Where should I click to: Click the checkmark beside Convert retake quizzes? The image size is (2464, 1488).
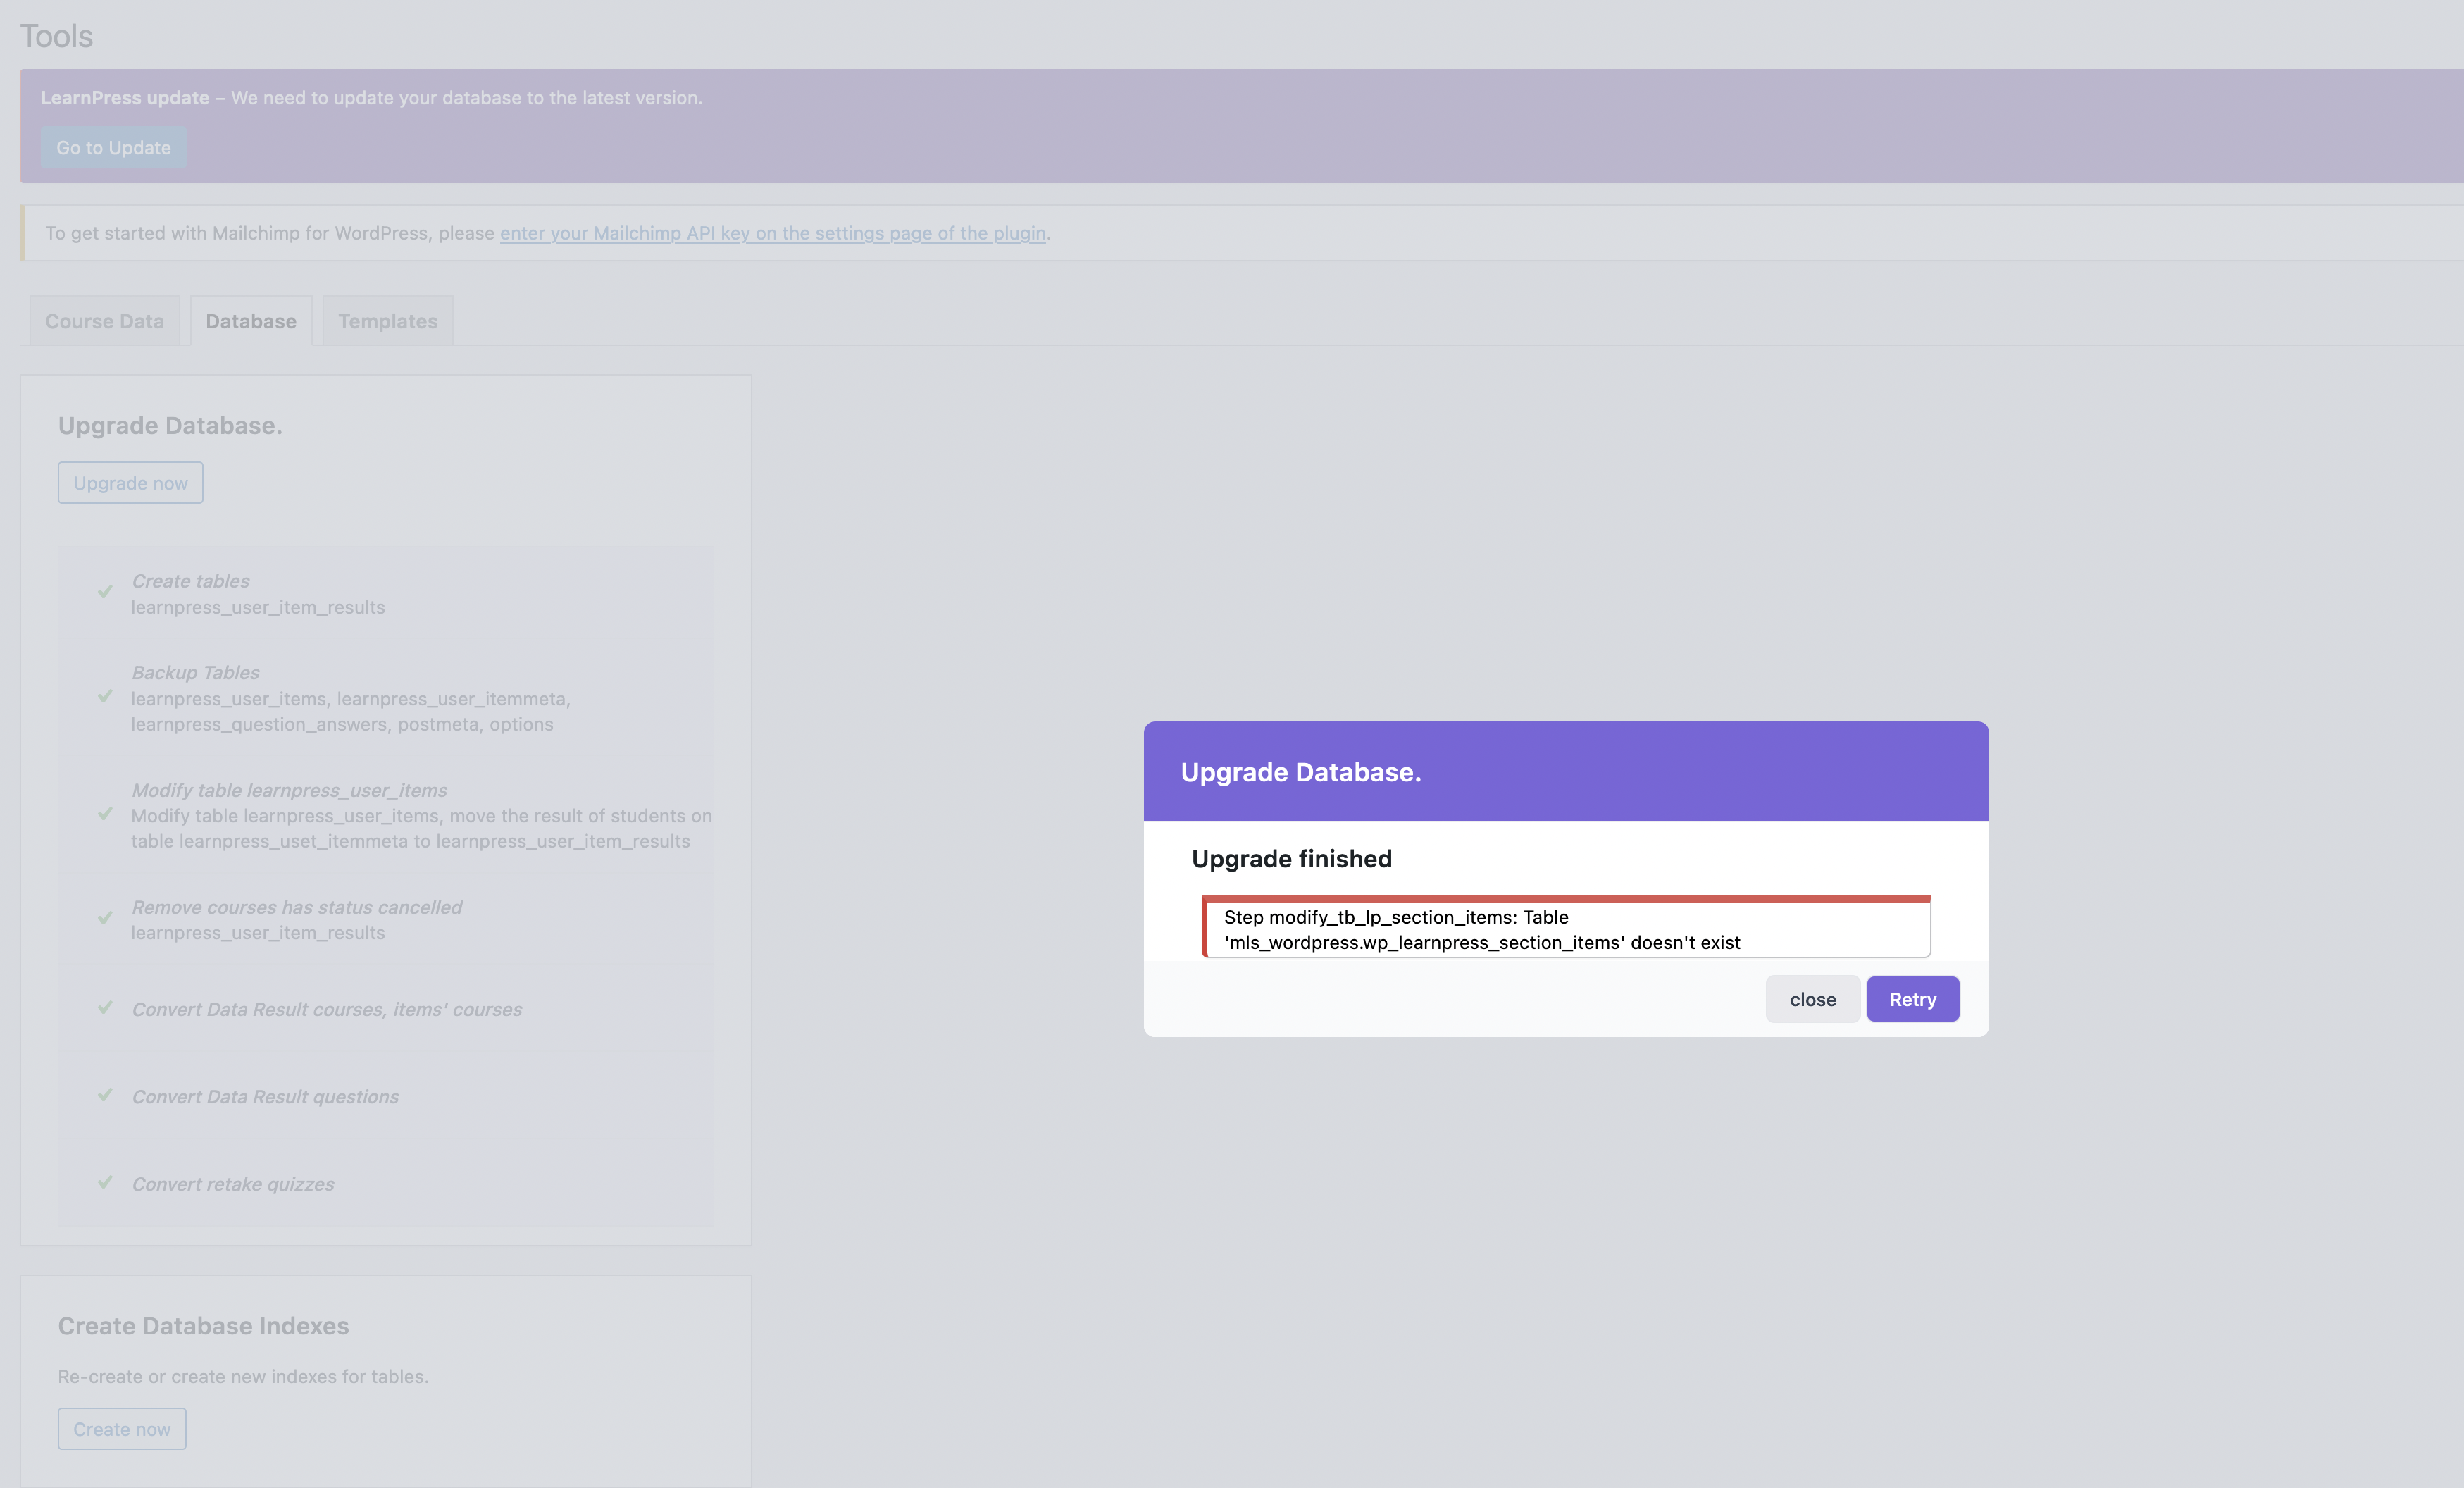click(106, 1183)
